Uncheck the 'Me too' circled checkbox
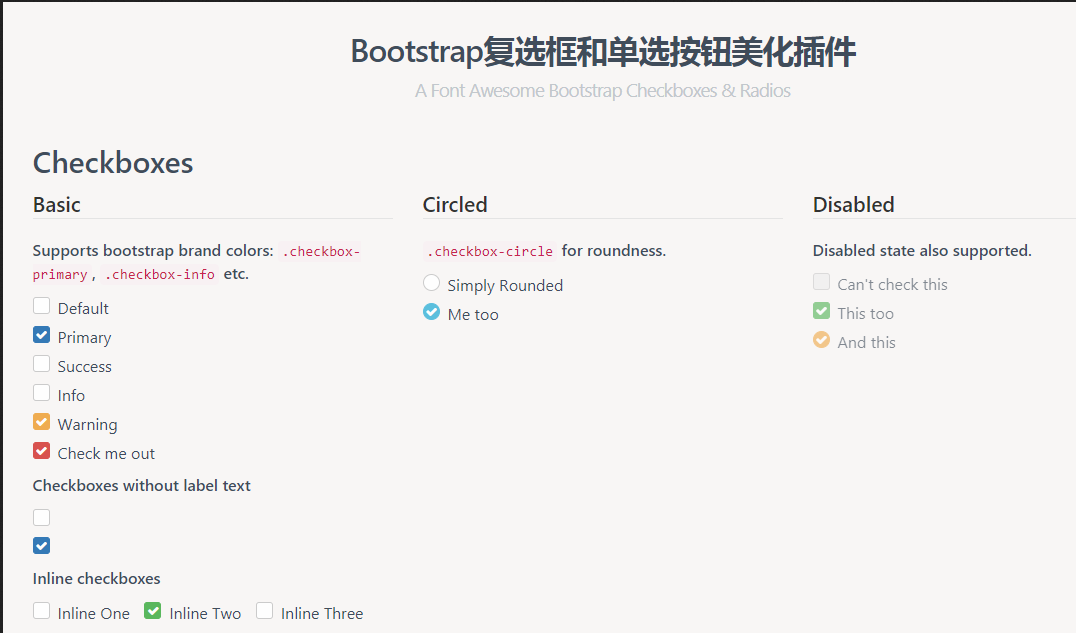This screenshot has width=1076, height=633. point(431,312)
